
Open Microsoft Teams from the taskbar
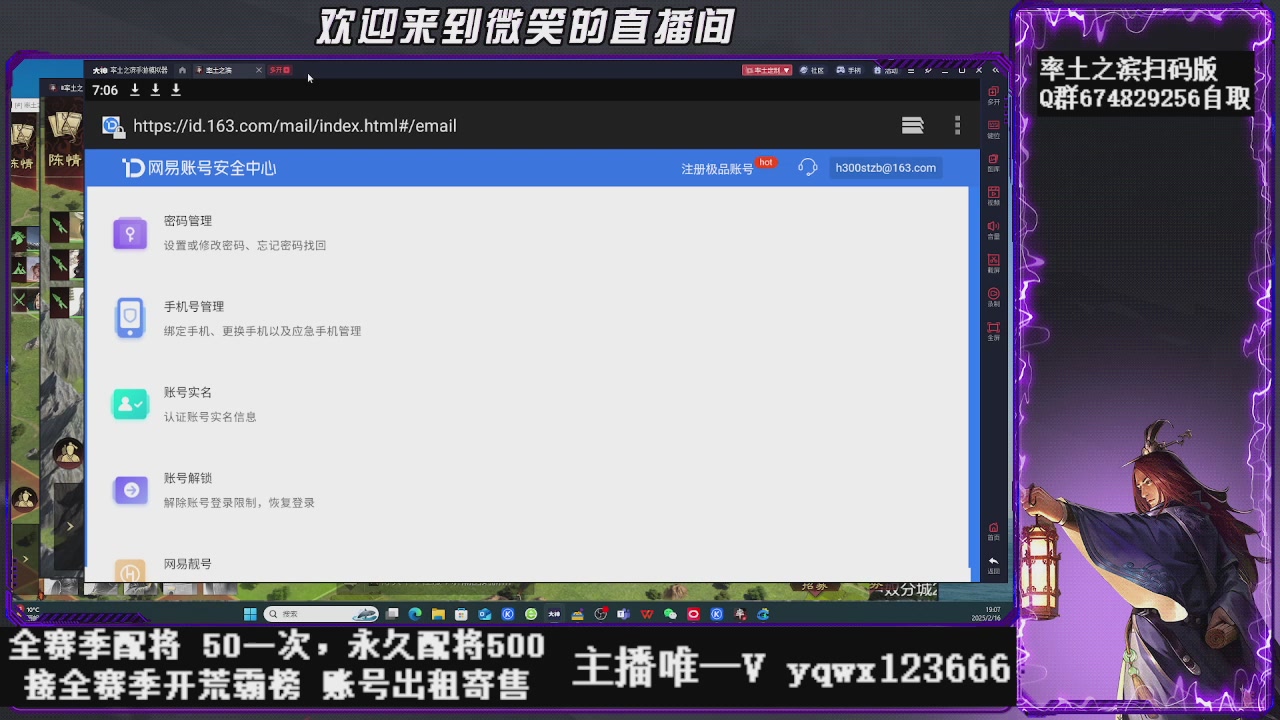623,614
